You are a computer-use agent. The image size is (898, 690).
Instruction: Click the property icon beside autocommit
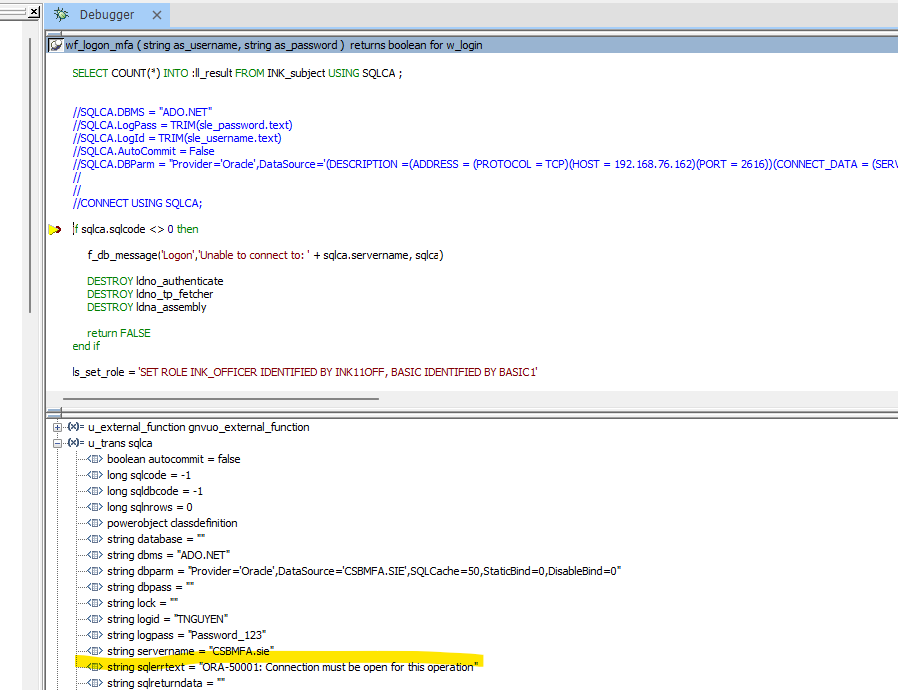click(95, 459)
